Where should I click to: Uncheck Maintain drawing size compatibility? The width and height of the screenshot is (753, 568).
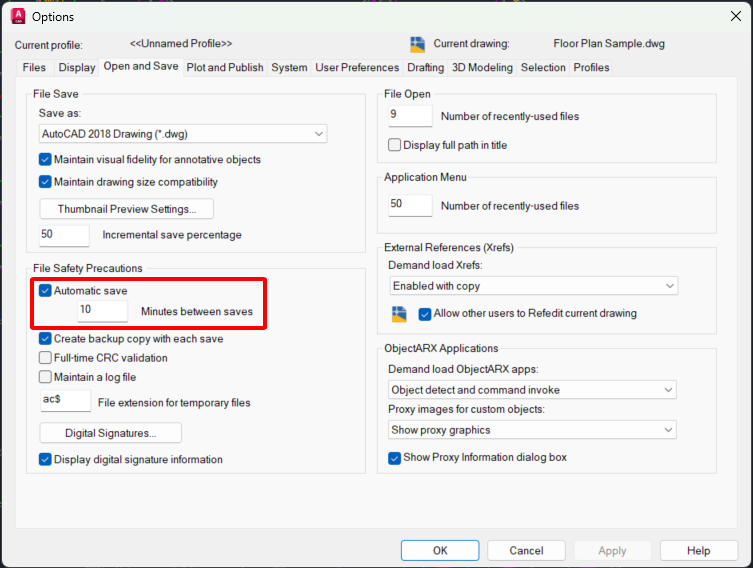point(45,182)
